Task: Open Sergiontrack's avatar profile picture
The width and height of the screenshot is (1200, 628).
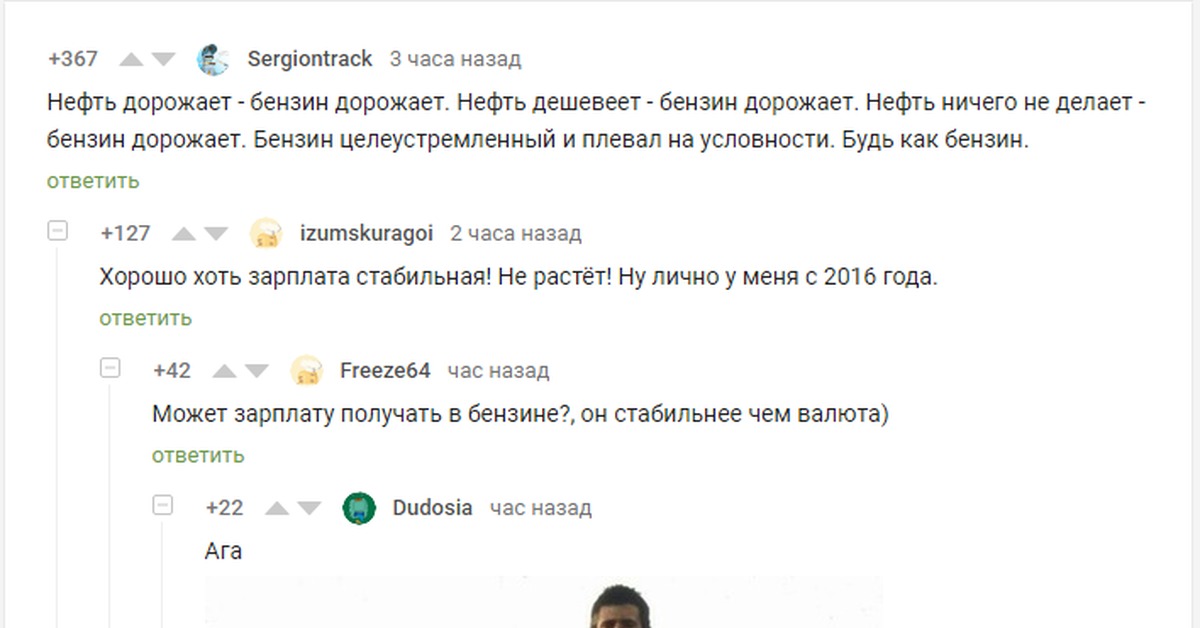Action: pyautogui.click(x=213, y=60)
